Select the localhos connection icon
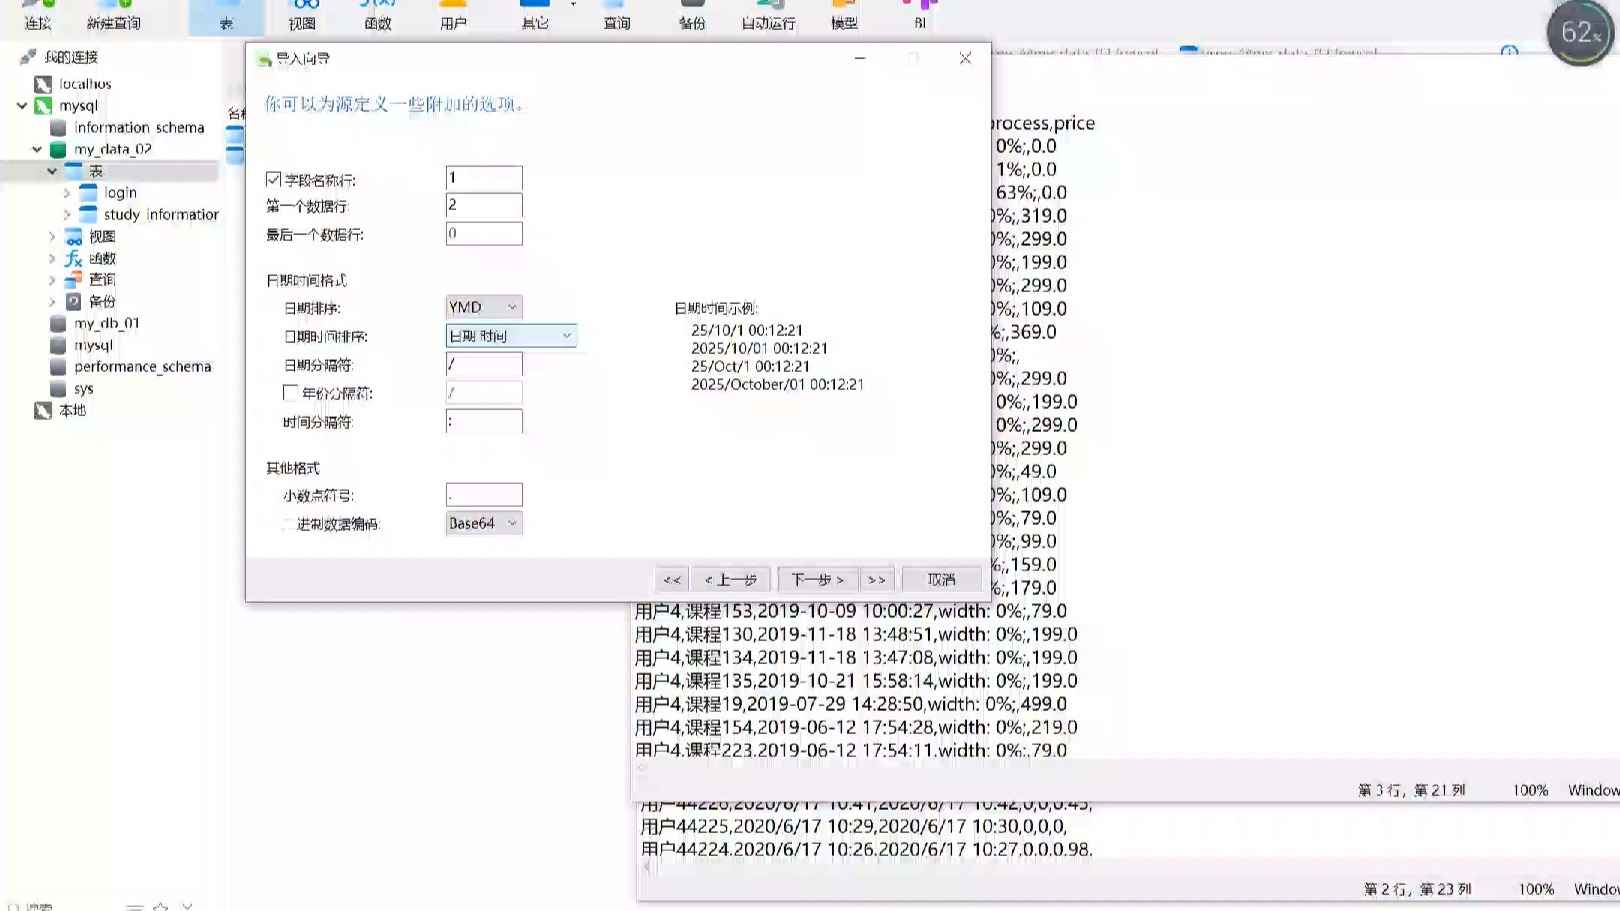Viewport: 1620px width, 911px height. pyautogui.click(x=43, y=84)
